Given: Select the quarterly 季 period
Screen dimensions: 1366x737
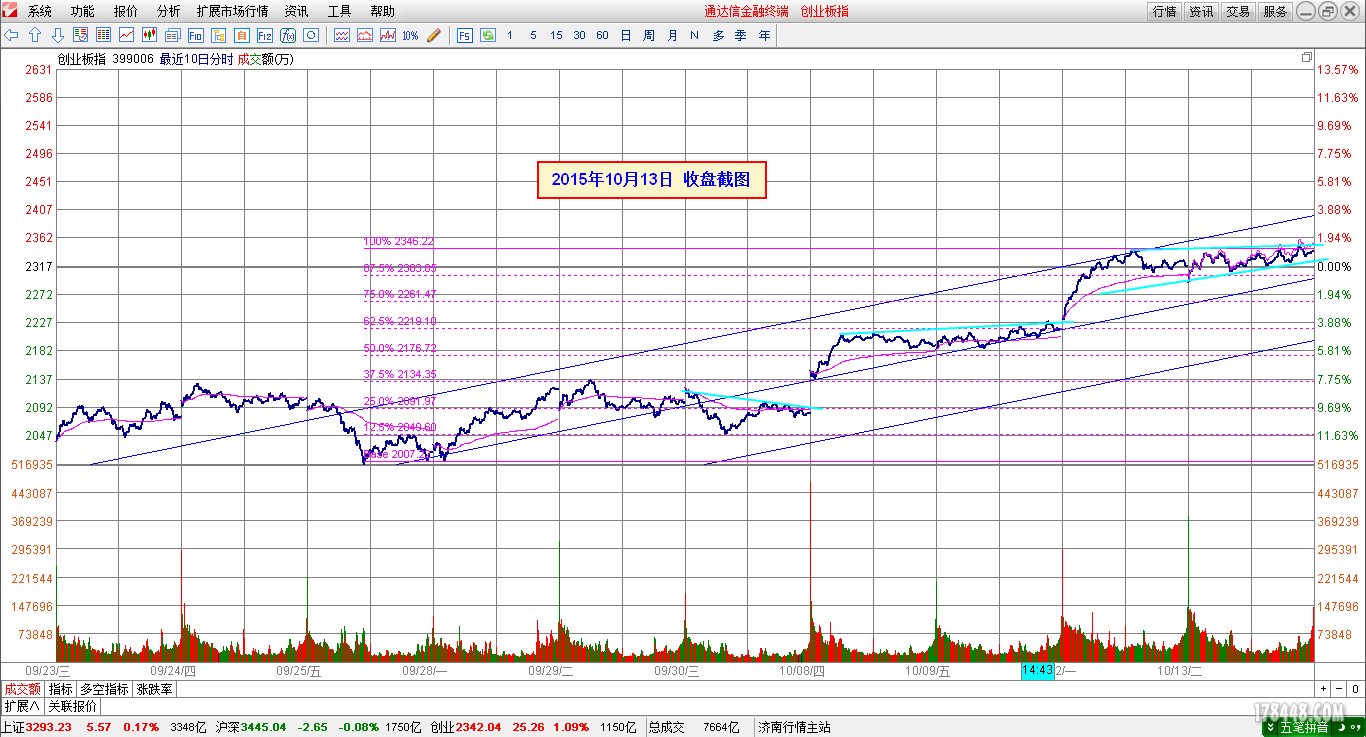Looking at the screenshot, I should (x=741, y=35).
